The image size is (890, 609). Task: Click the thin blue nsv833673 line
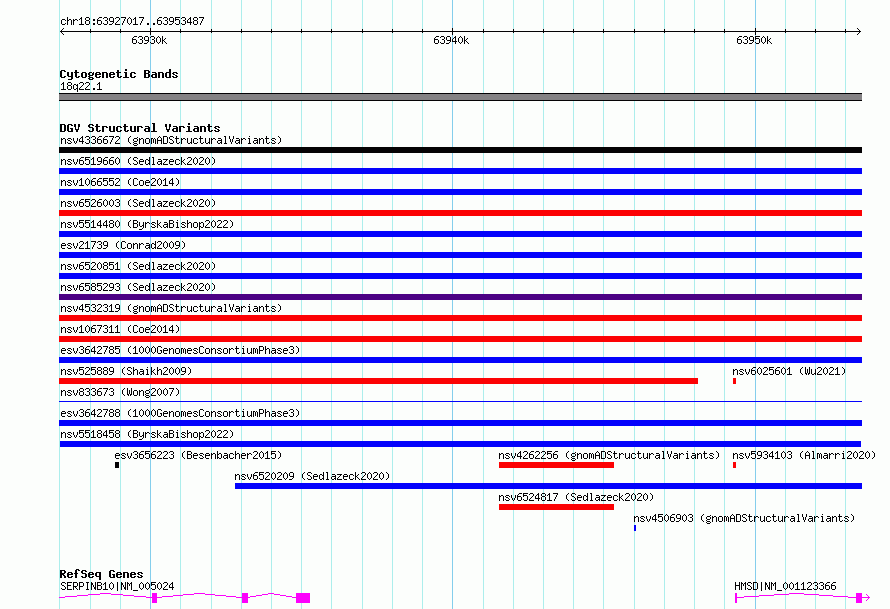pyautogui.click(x=460, y=401)
